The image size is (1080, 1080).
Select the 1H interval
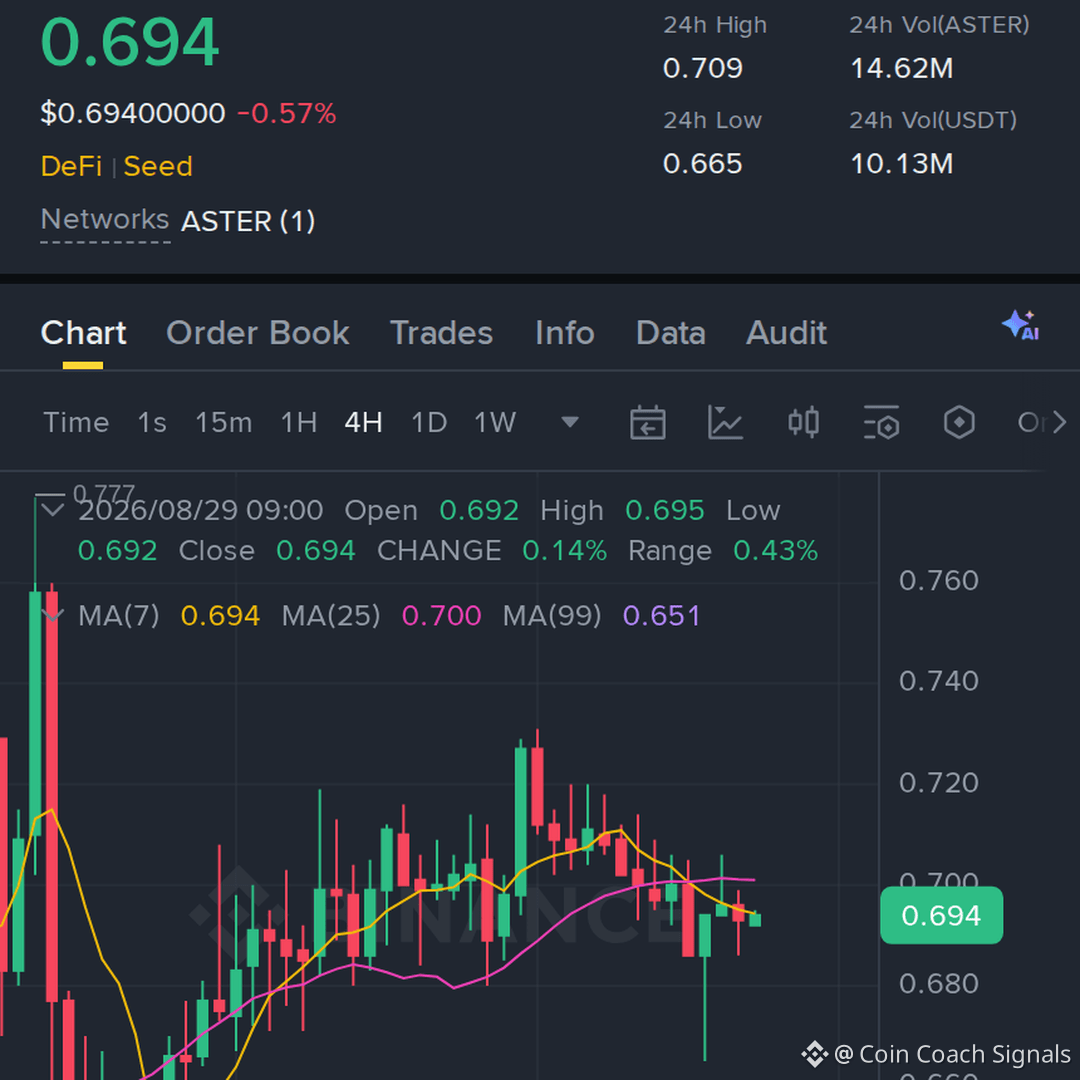point(299,422)
